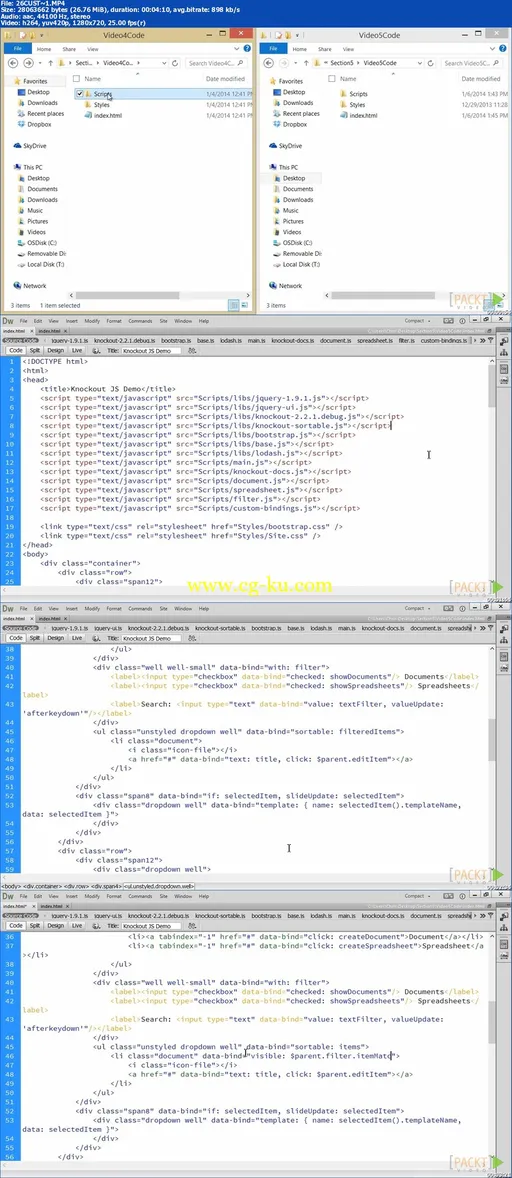Toggle select-all checkbox beside Name in Video4Code
Image resolution: width=512 pixels, height=1178 pixels.
79,79
